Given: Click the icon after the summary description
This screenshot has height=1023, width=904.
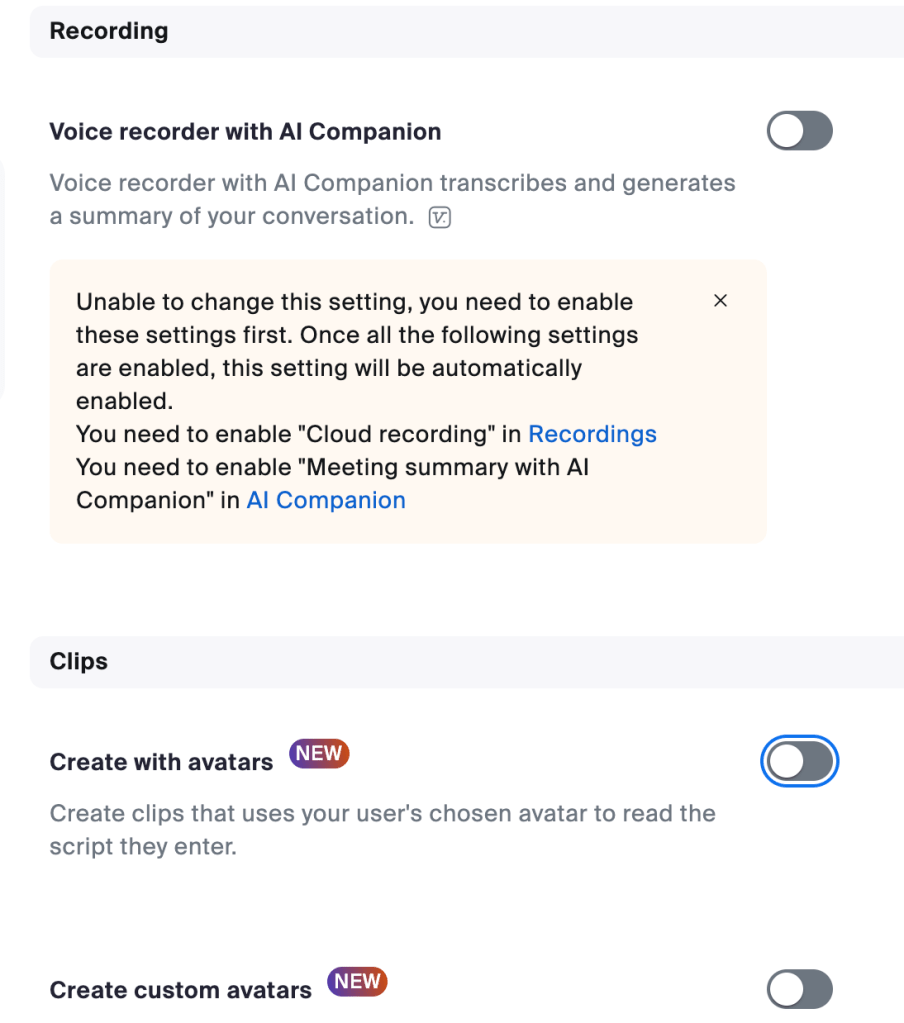Looking at the screenshot, I should 439,217.
